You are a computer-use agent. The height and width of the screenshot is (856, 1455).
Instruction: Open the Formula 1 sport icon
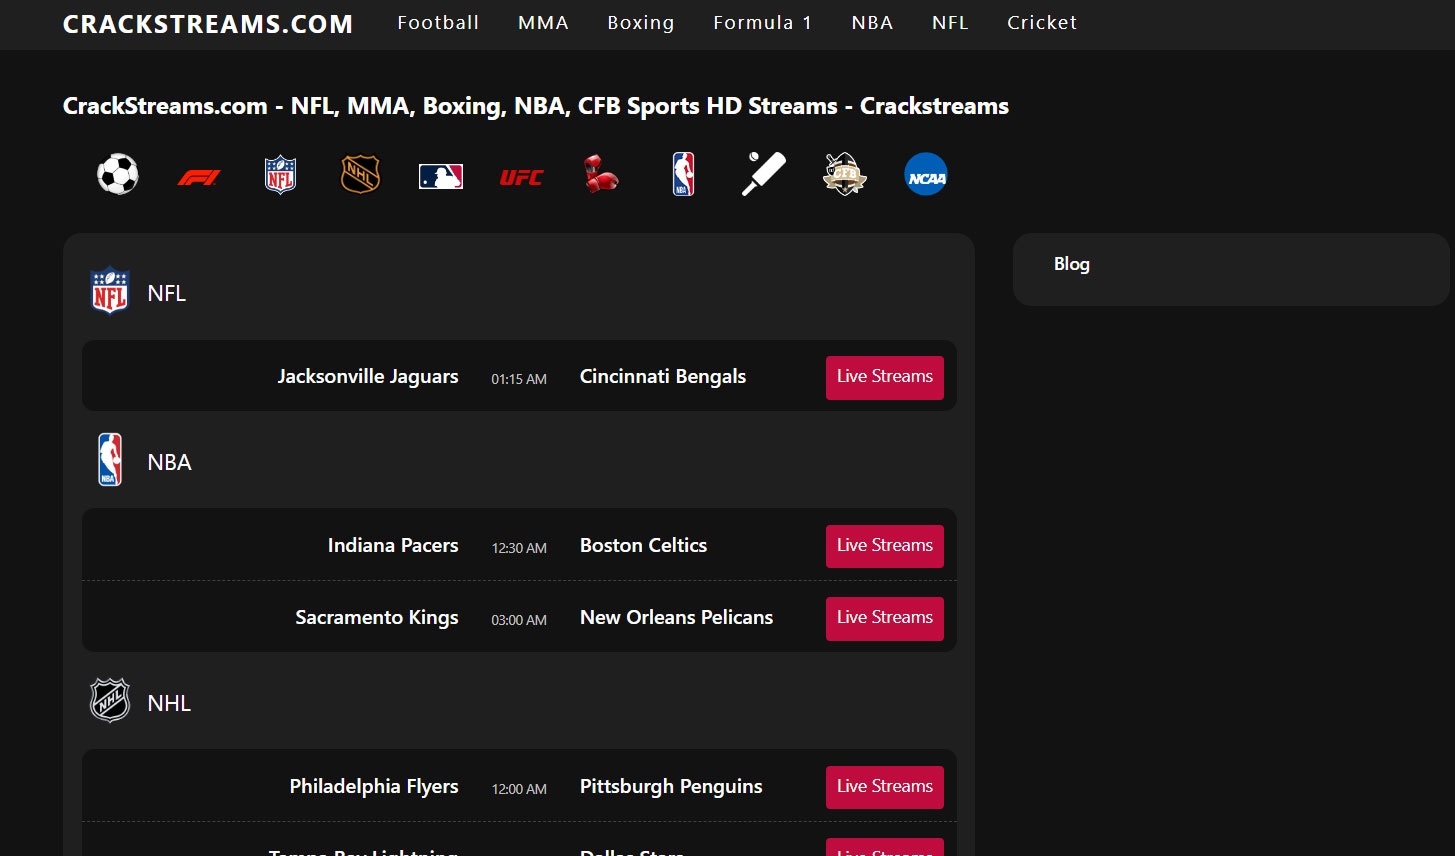coord(198,173)
